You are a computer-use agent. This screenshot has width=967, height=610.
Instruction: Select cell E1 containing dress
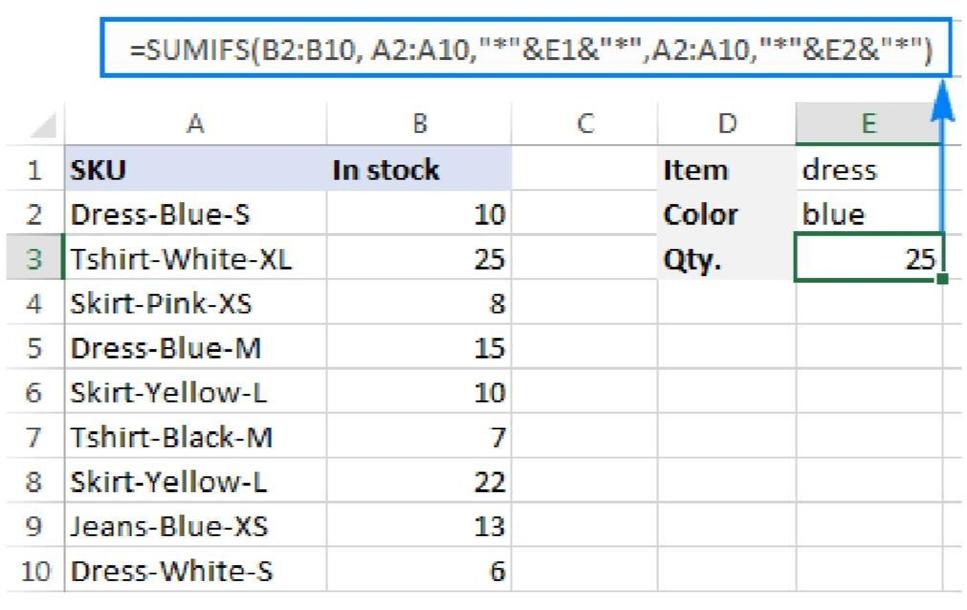(x=868, y=170)
